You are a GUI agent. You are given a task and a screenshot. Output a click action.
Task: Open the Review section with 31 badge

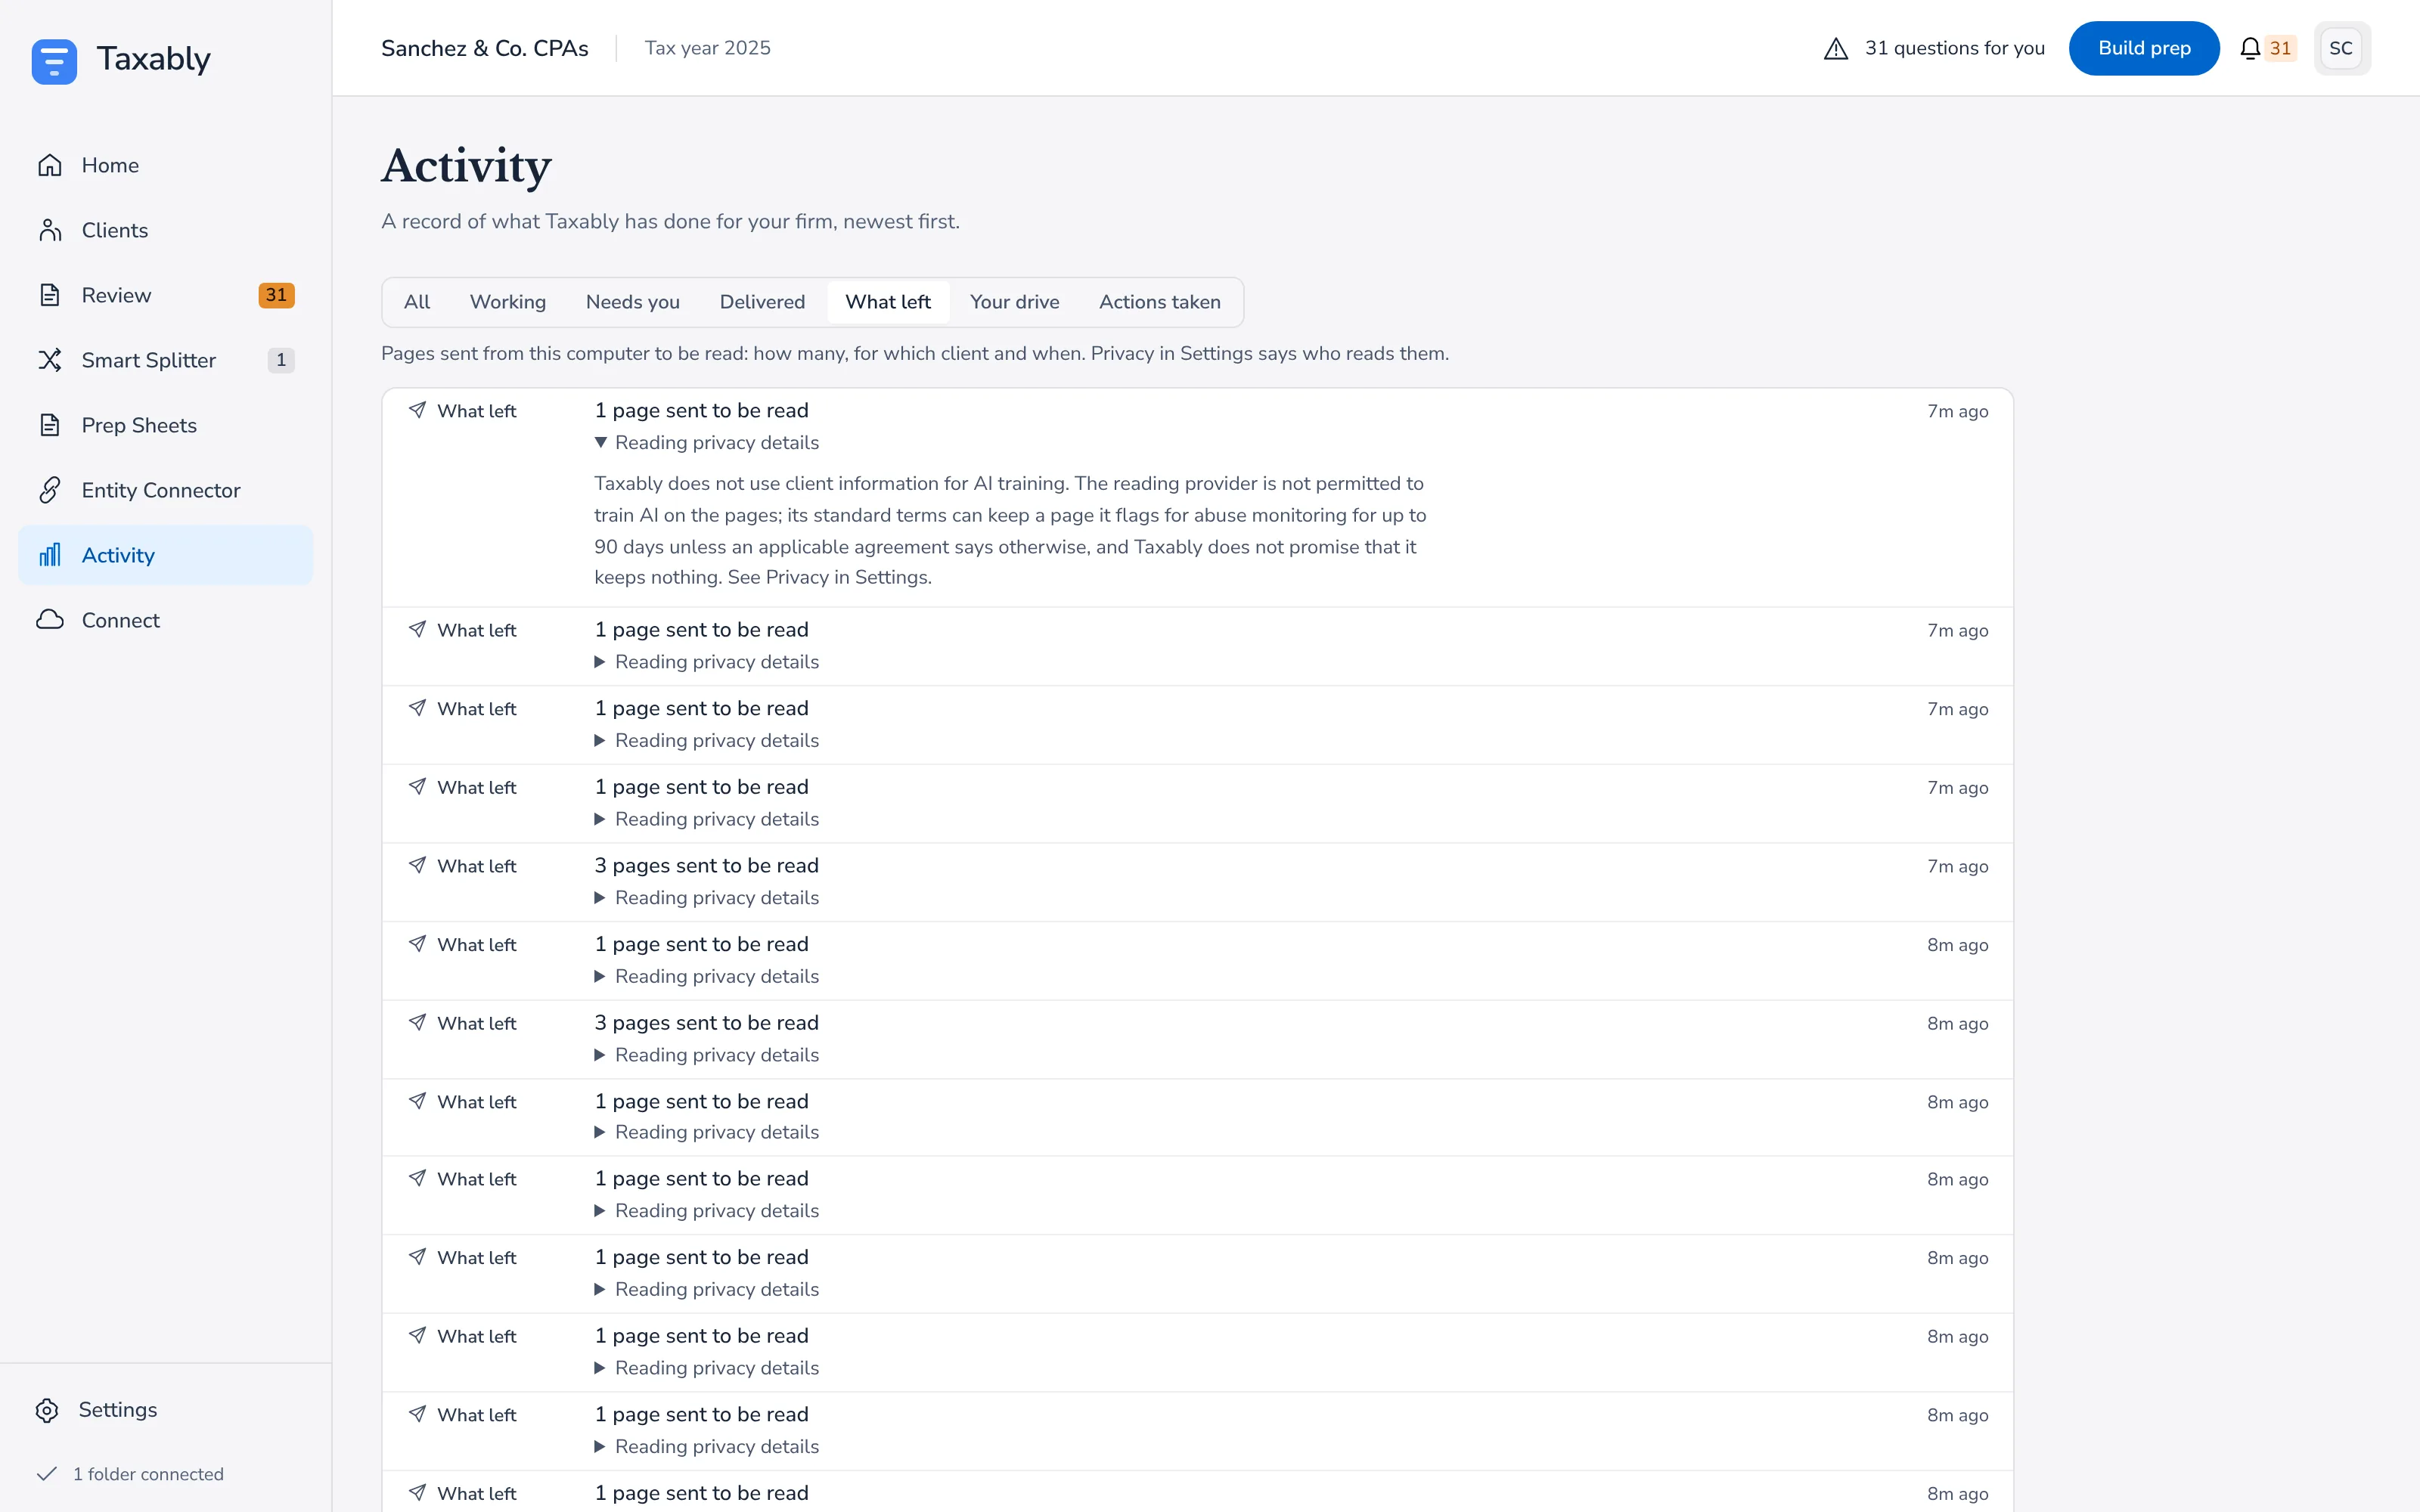point(165,295)
